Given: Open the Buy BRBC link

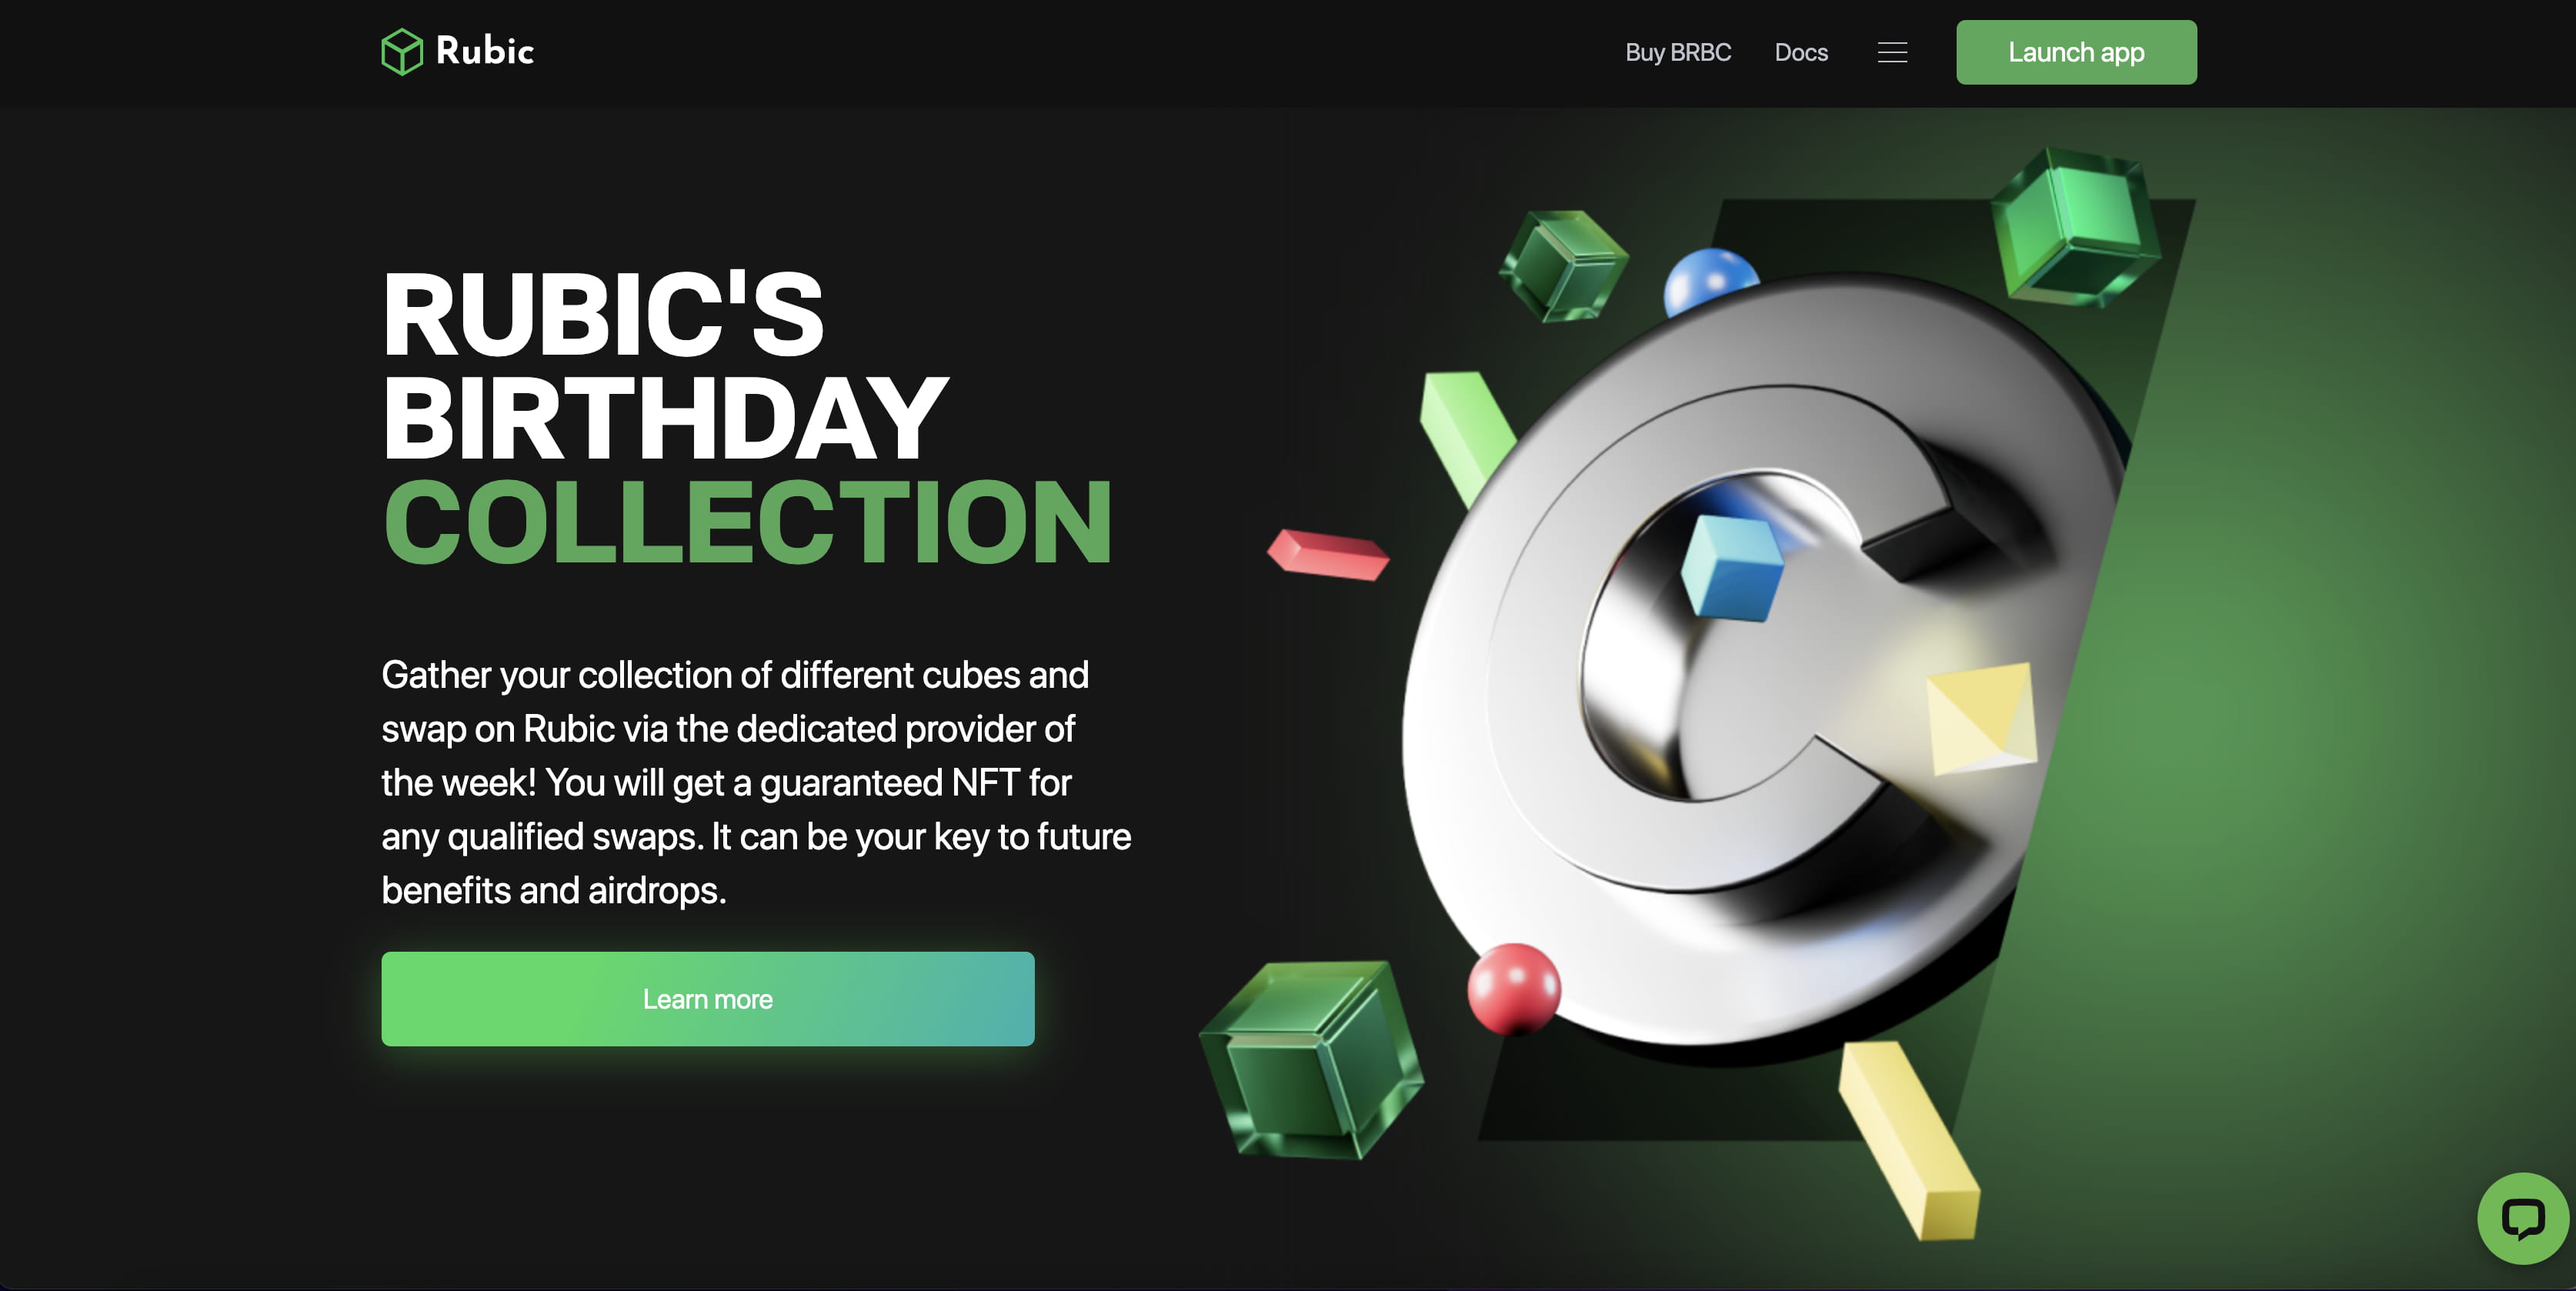Looking at the screenshot, I should [1677, 52].
